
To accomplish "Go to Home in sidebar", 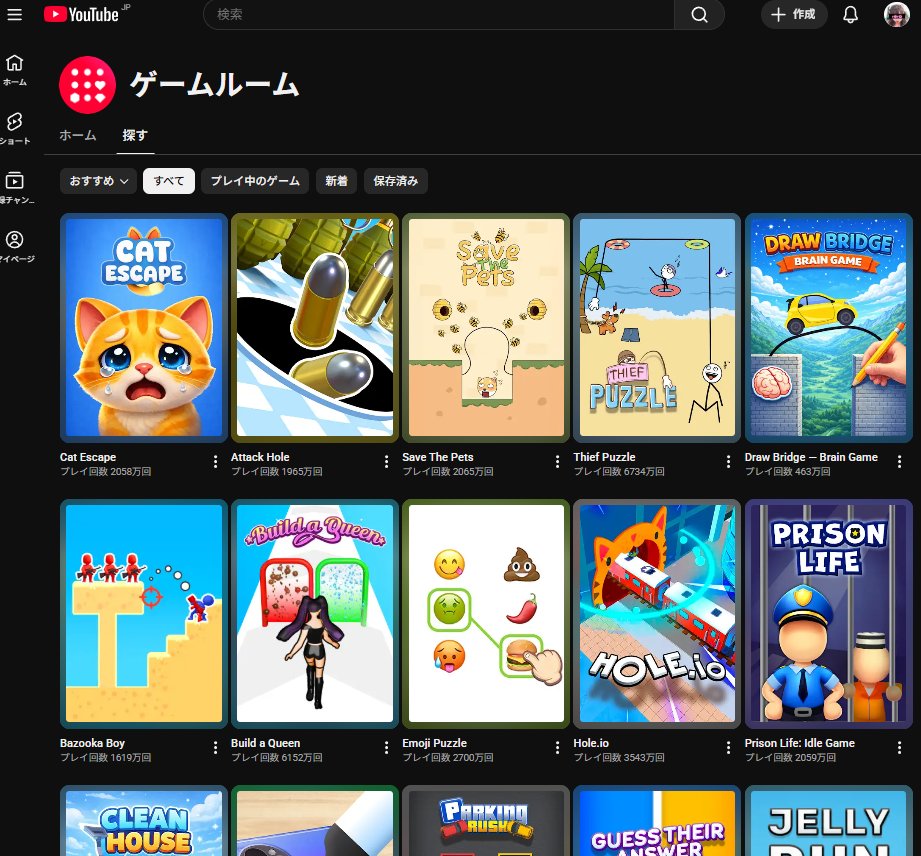I will pyautogui.click(x=15, y=70).
